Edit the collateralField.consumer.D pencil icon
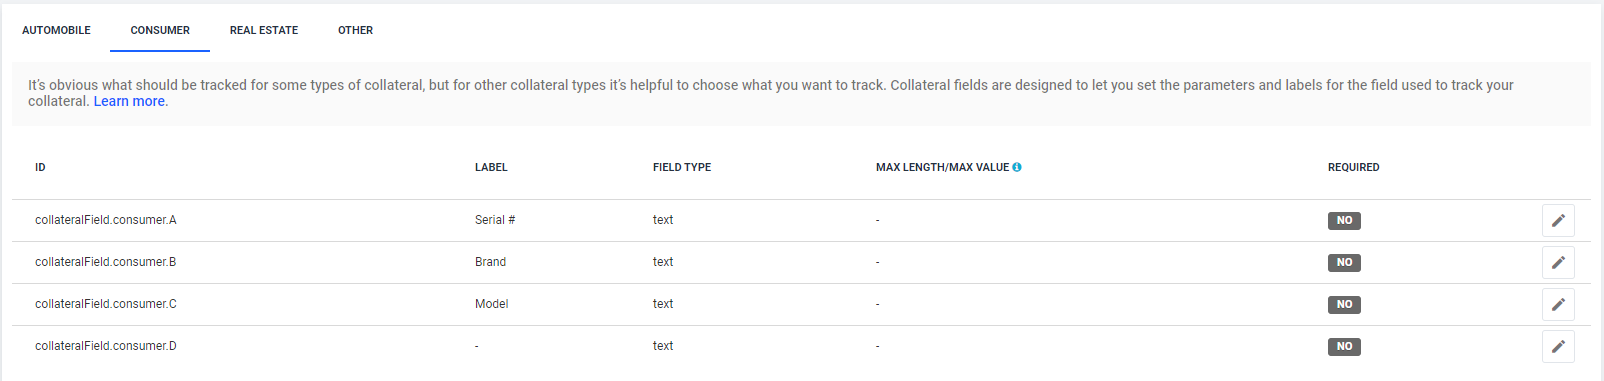The width and height of the screenshot is (1604, 381). 1558,346
